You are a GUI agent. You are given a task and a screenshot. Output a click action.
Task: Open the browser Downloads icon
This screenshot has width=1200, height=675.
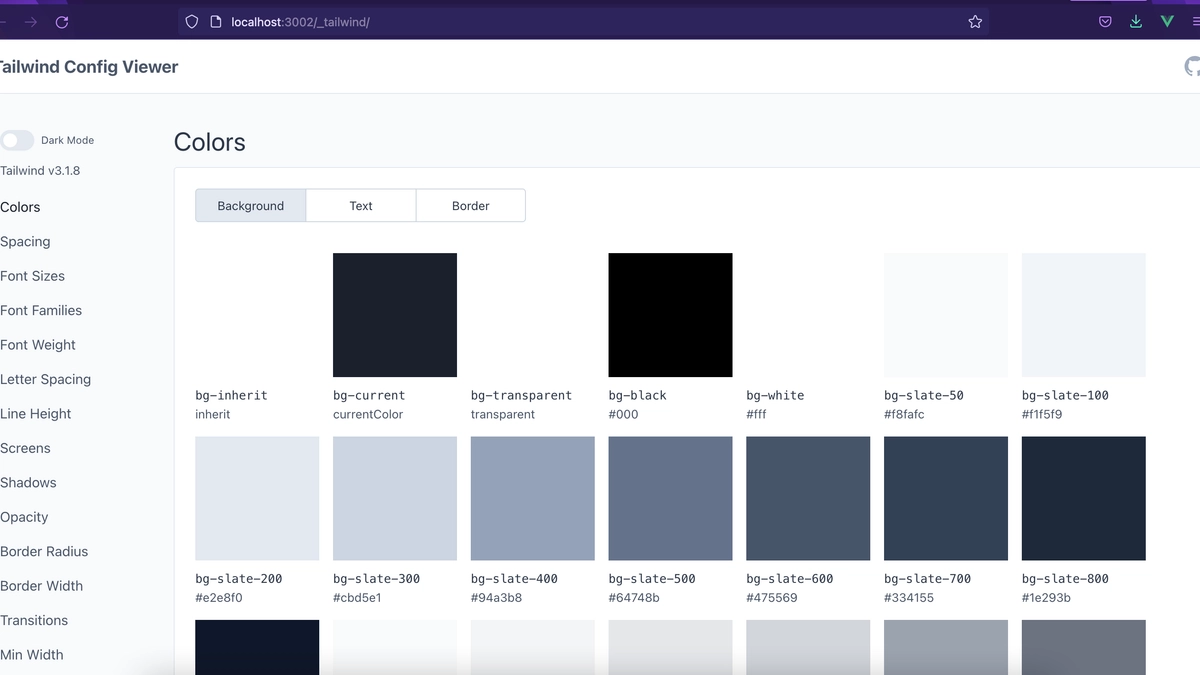coord(1135,20)
